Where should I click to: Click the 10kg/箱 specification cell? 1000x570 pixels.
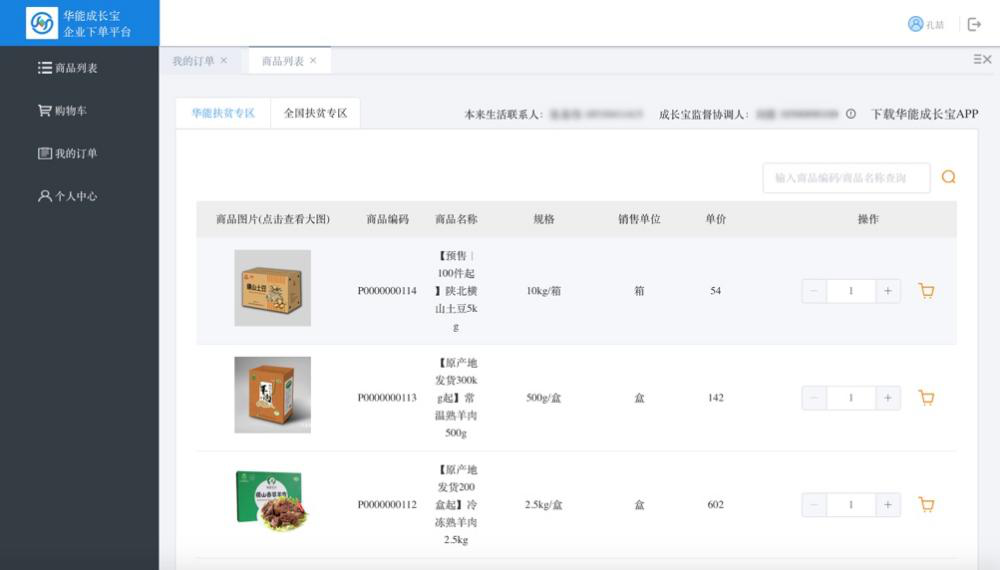[543, 291]
